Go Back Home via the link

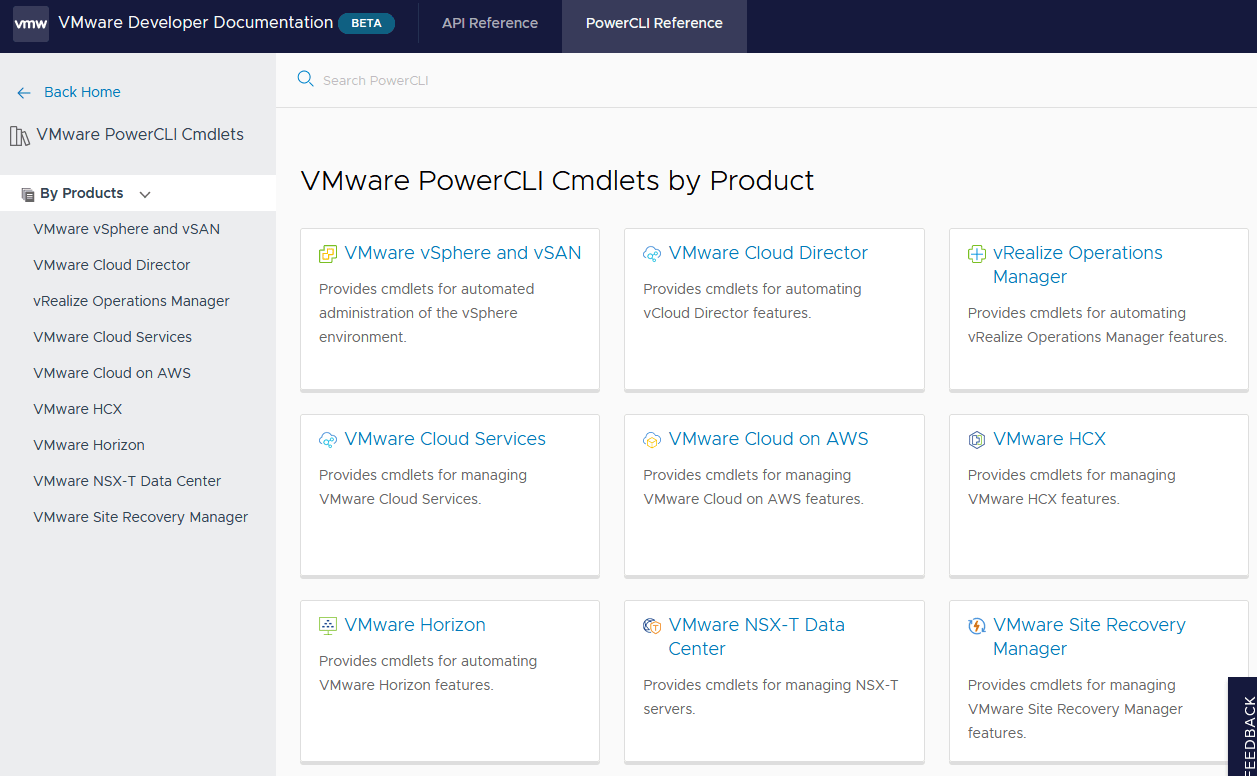82,92
